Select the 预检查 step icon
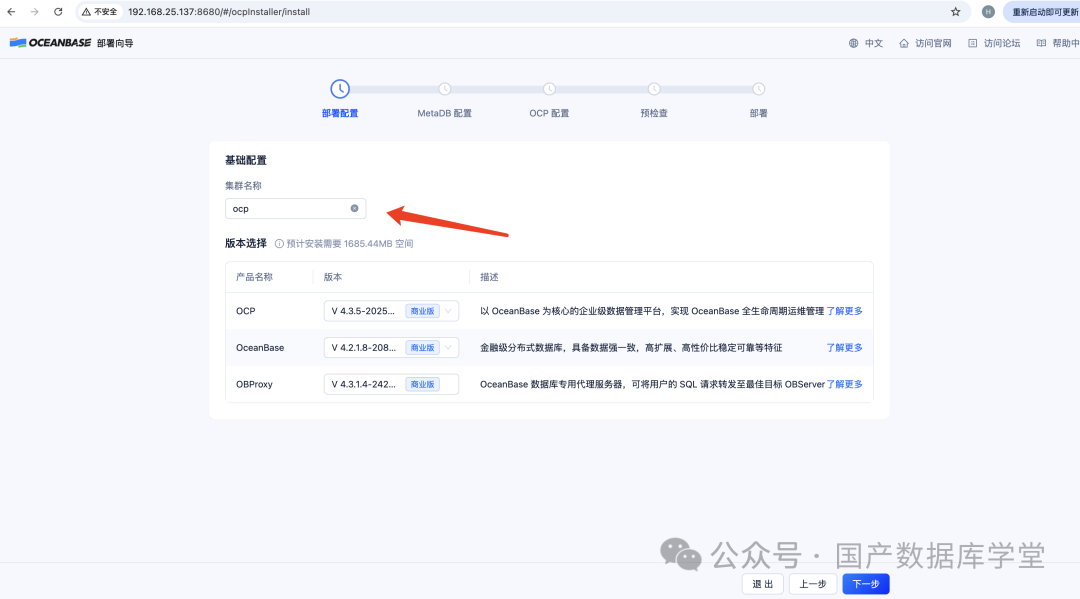The width and height of the screenshot is (1080, 599). pyautogui.click(x=654, y=89)
